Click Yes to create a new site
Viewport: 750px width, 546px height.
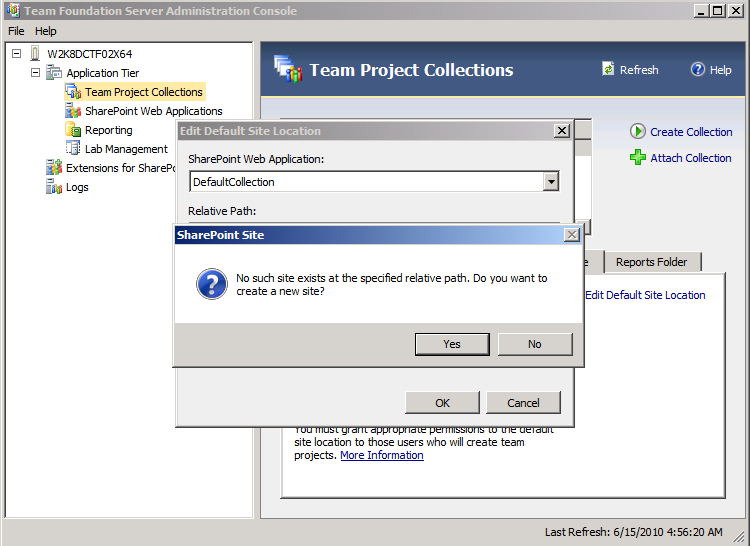(x=452, y=344)
